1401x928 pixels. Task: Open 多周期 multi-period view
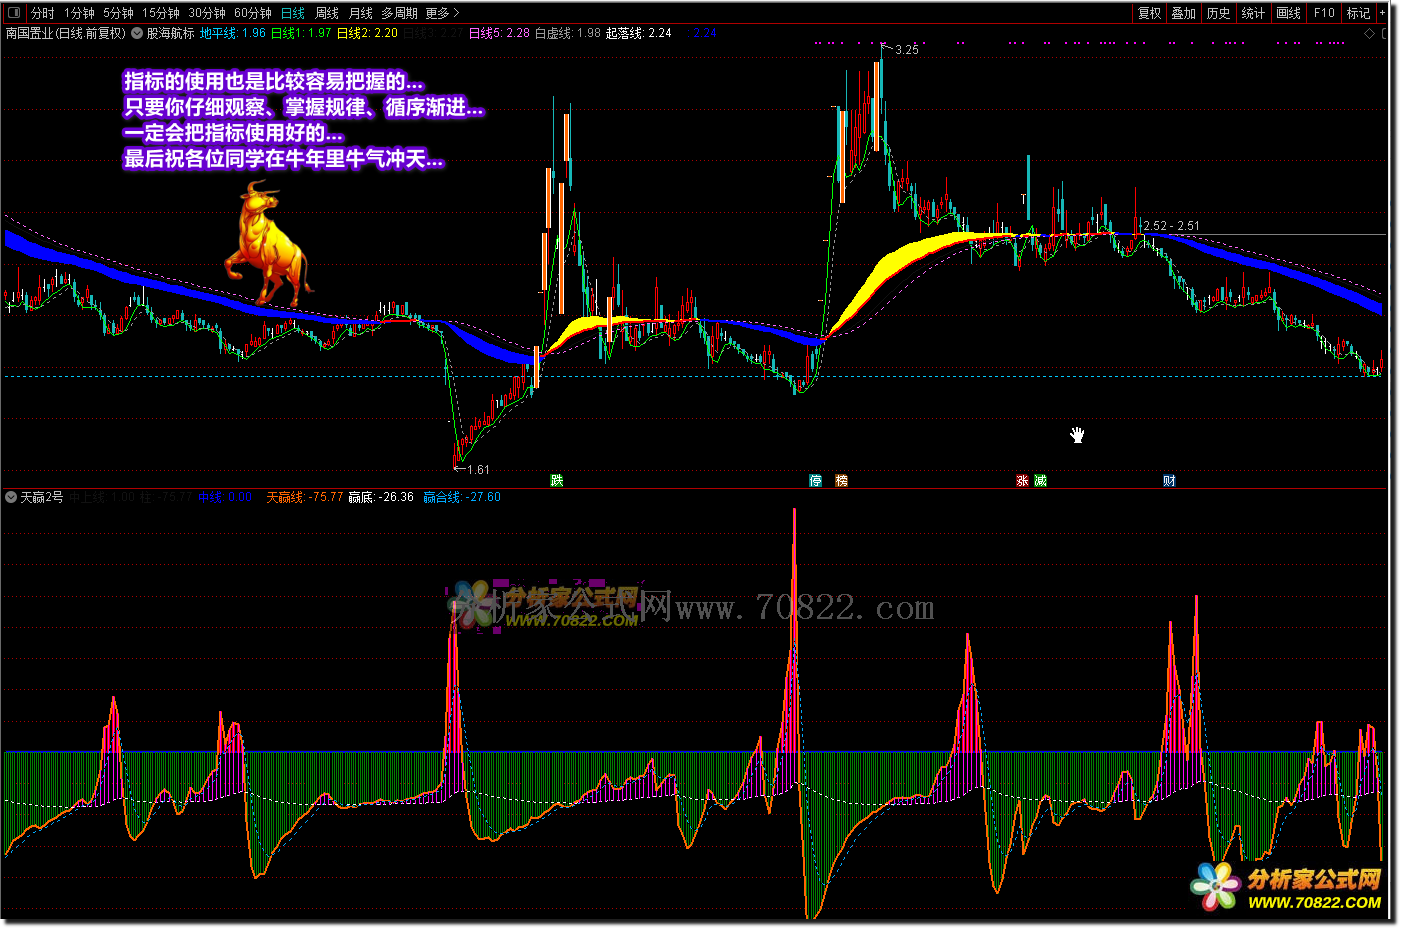(x=399, y=13)
